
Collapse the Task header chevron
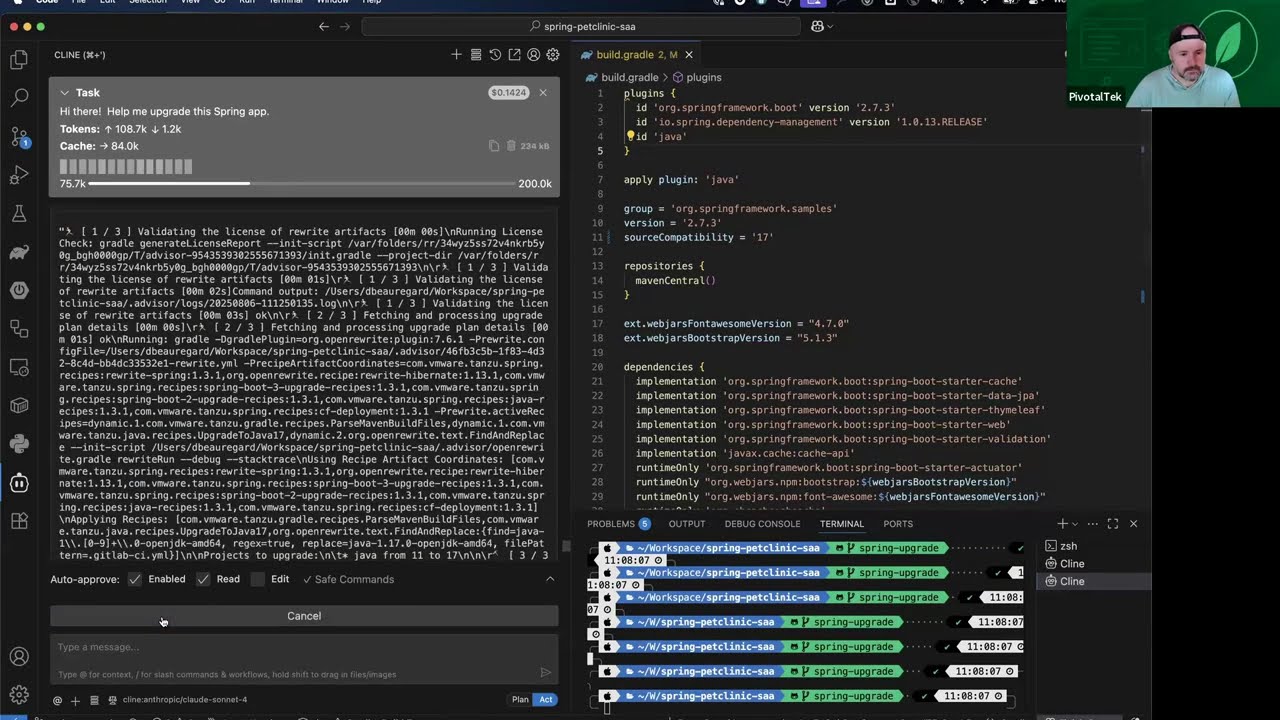pos(64,93)
